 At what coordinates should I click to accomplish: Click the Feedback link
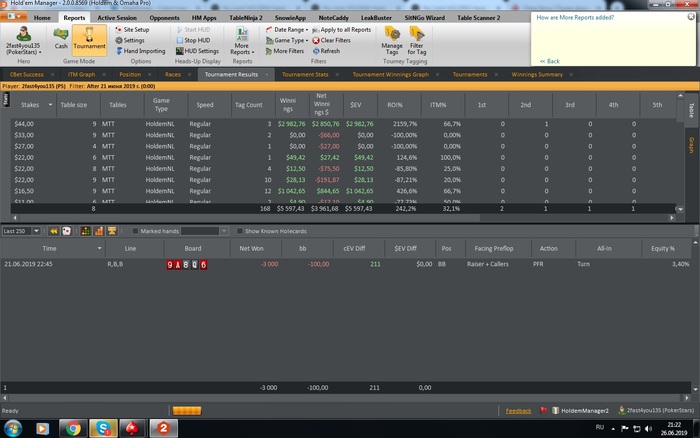[518, 411]
